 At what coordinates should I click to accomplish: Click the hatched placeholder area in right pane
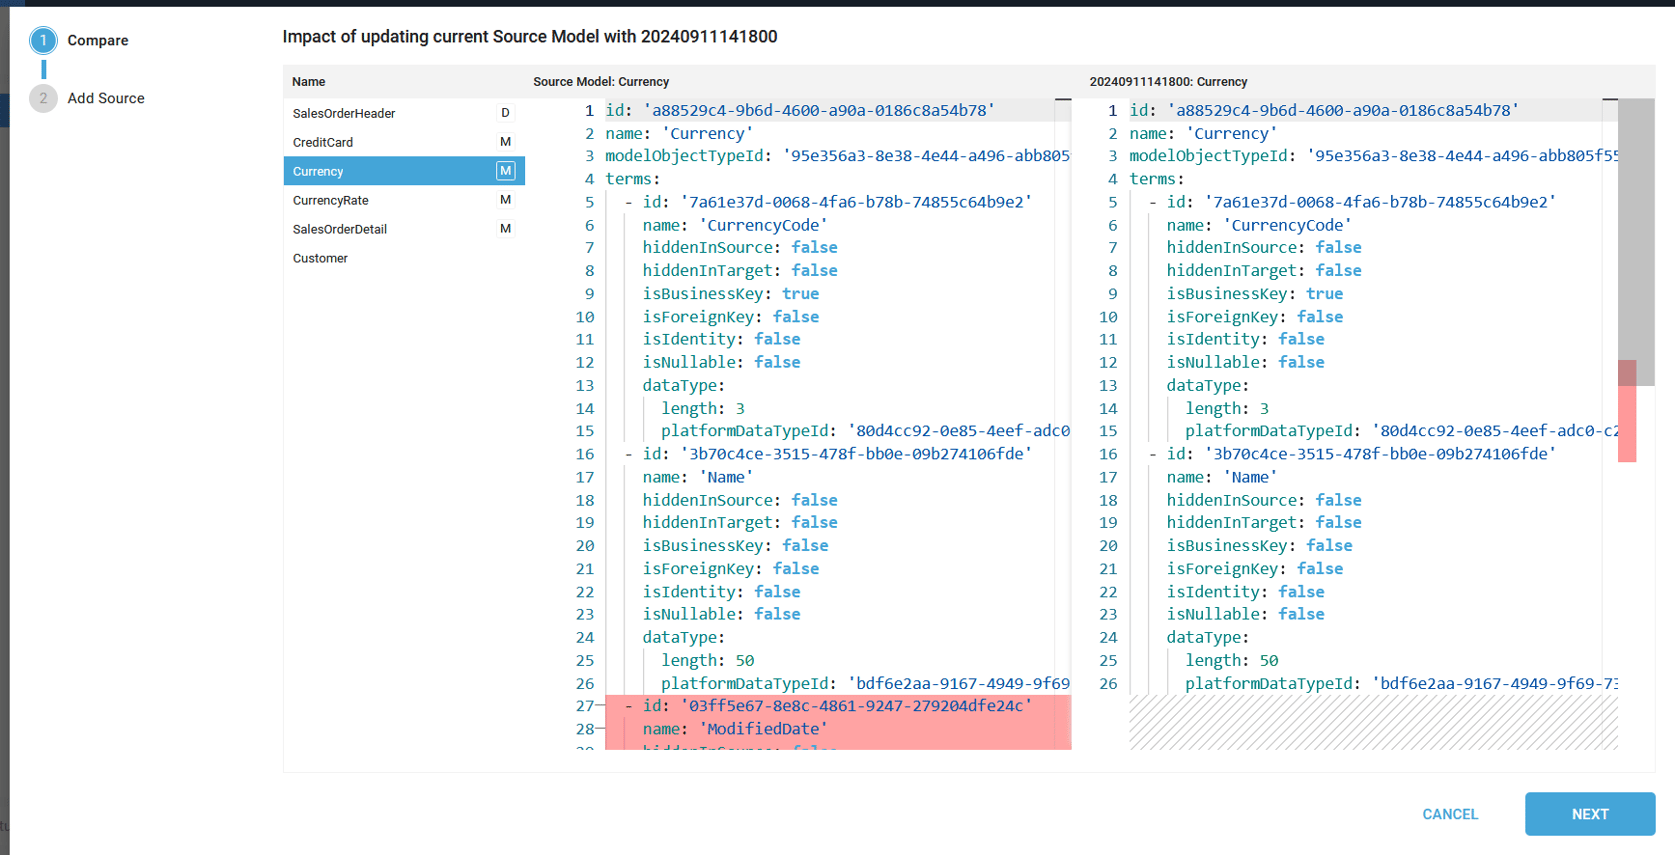coord(1373,722)
